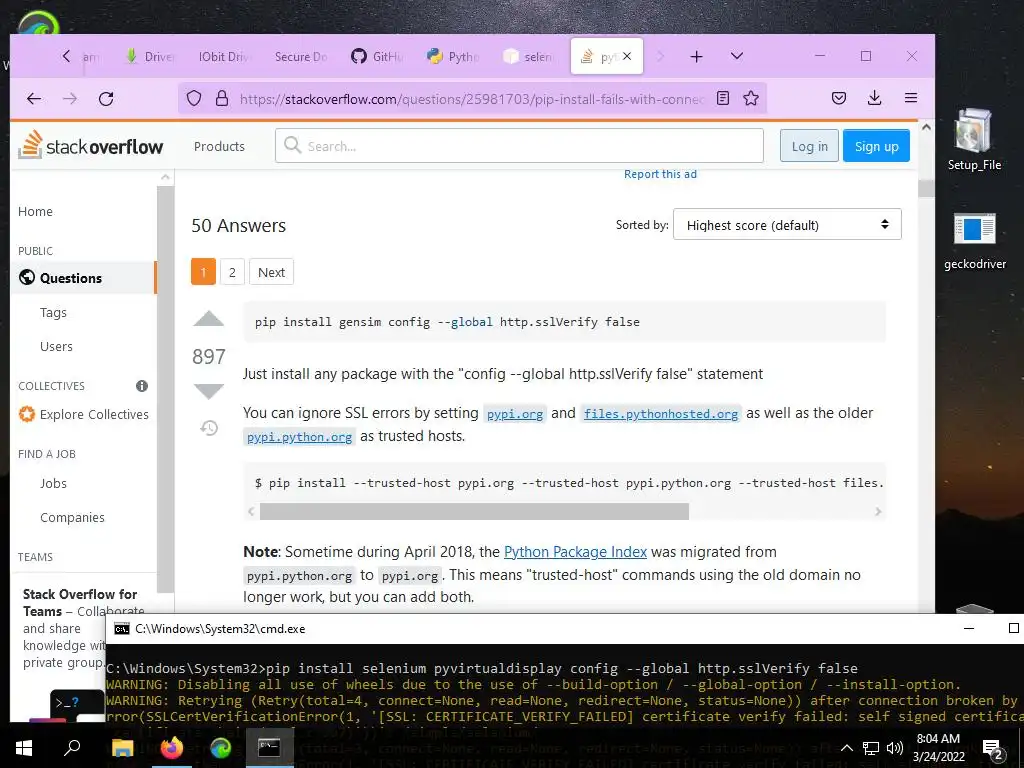Open the Products menu
This screenshot has width=1024, height=768.
(219, 146)
